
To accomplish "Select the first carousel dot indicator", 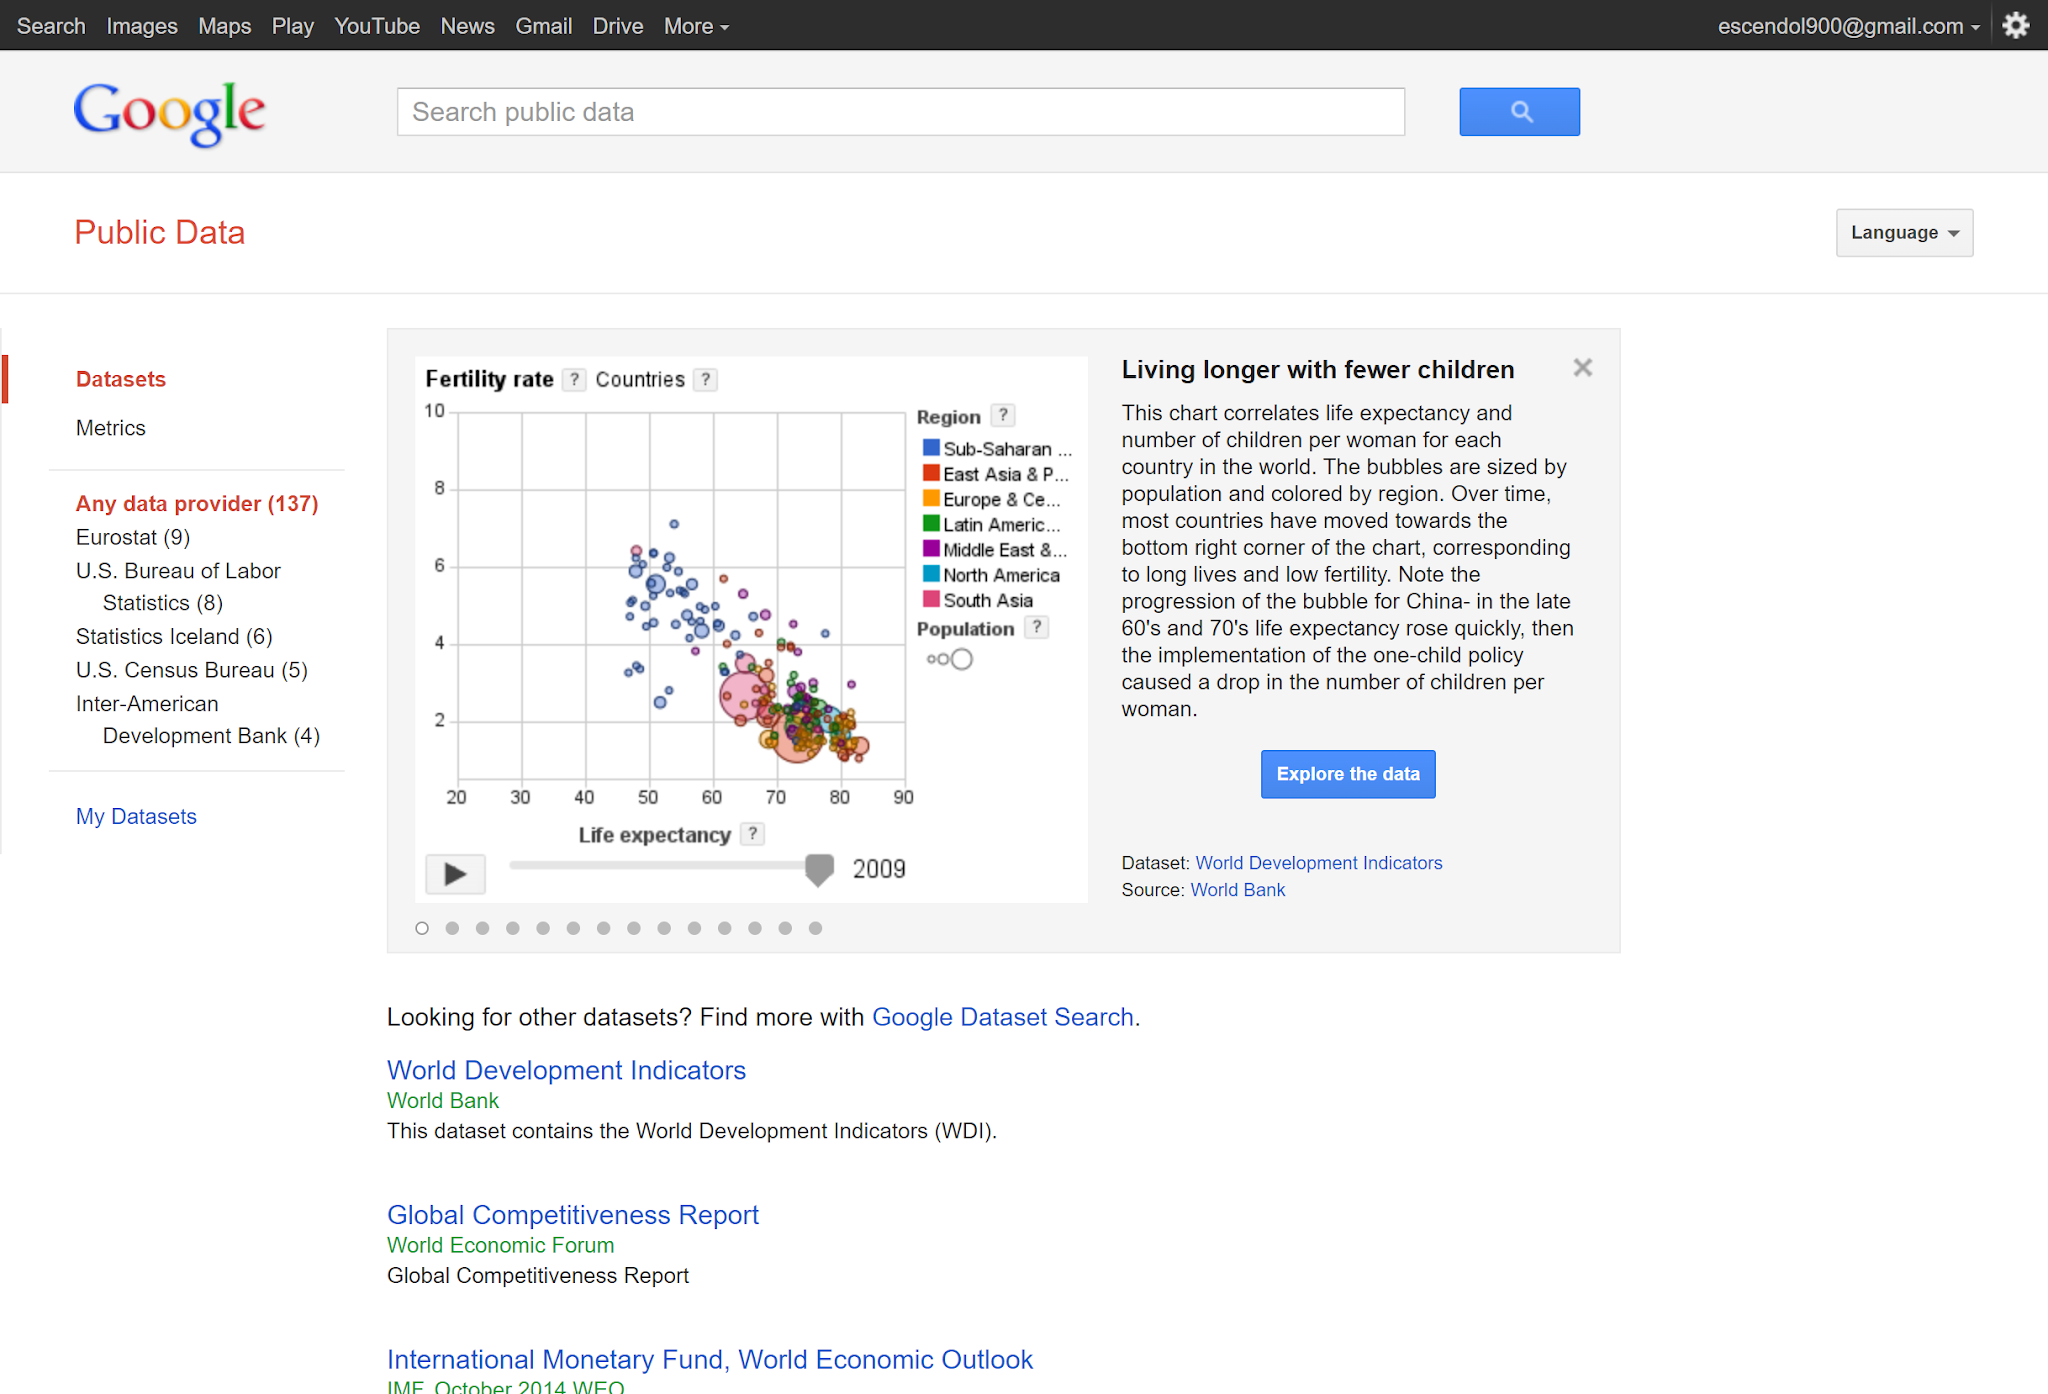I will point(422,928).
